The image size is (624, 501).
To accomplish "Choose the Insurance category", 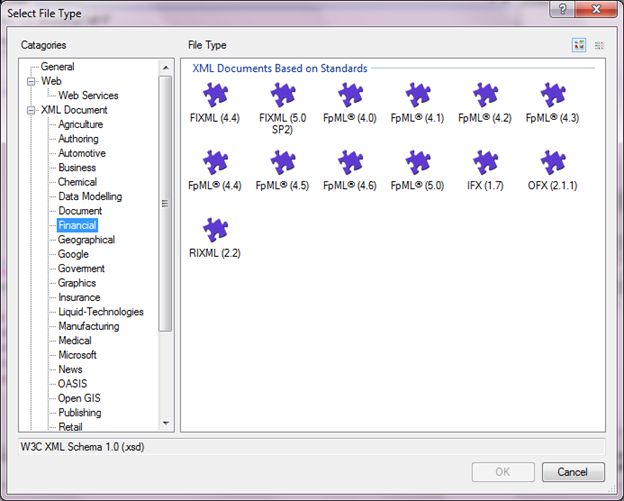I will 79,297.
